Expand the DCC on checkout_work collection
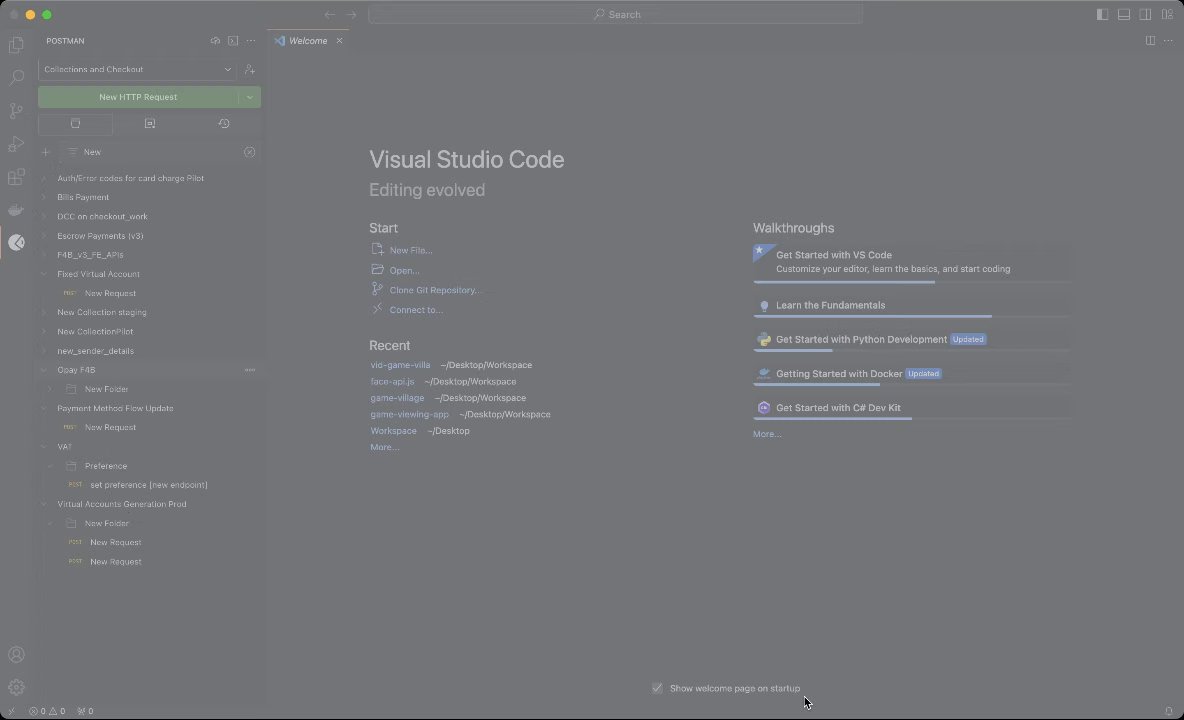The height and width of the screenshot is (720, 1184). pyautogui.click(x=44, y=217)
